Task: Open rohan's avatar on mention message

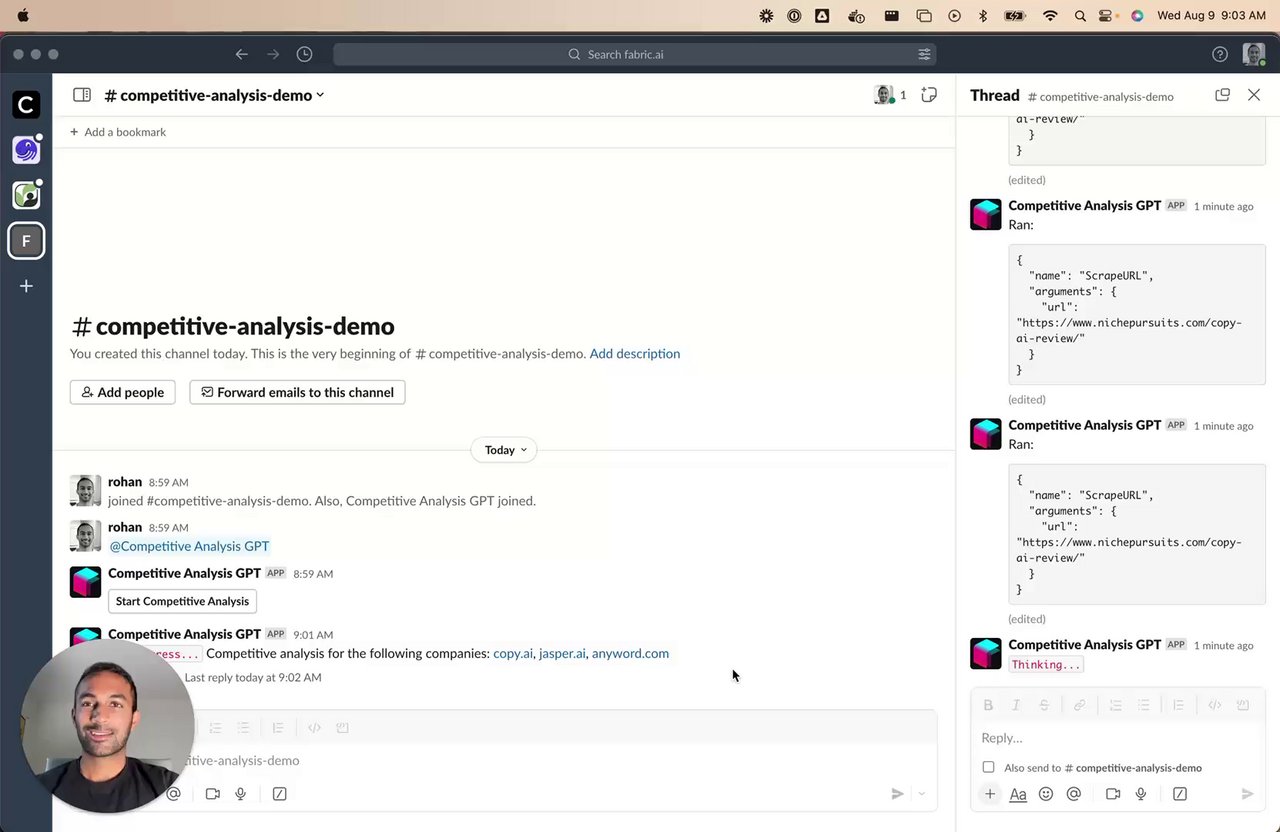Action: coord(85,536)
